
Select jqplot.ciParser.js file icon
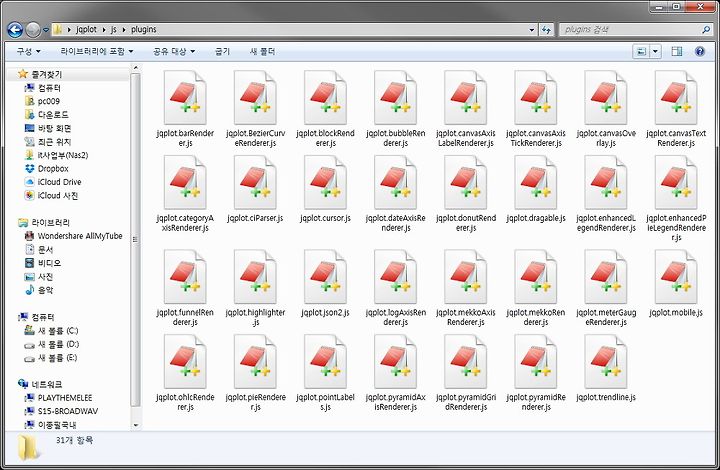pyautogui.click(x=255, y=182)
